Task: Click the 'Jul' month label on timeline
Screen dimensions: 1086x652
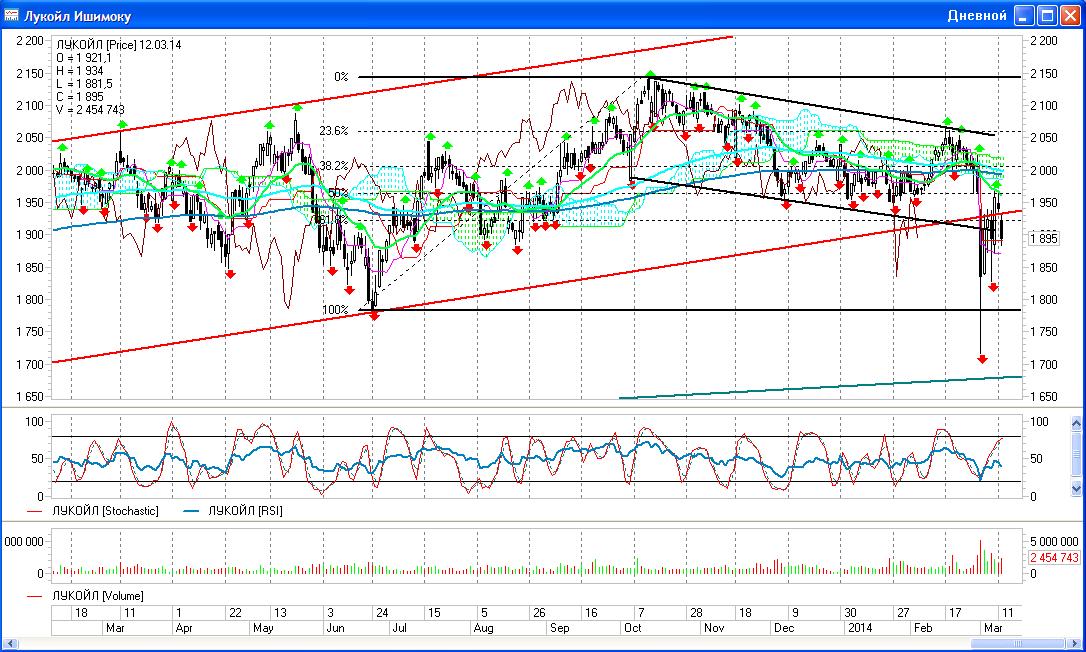Action: click(x=400, y=628)
